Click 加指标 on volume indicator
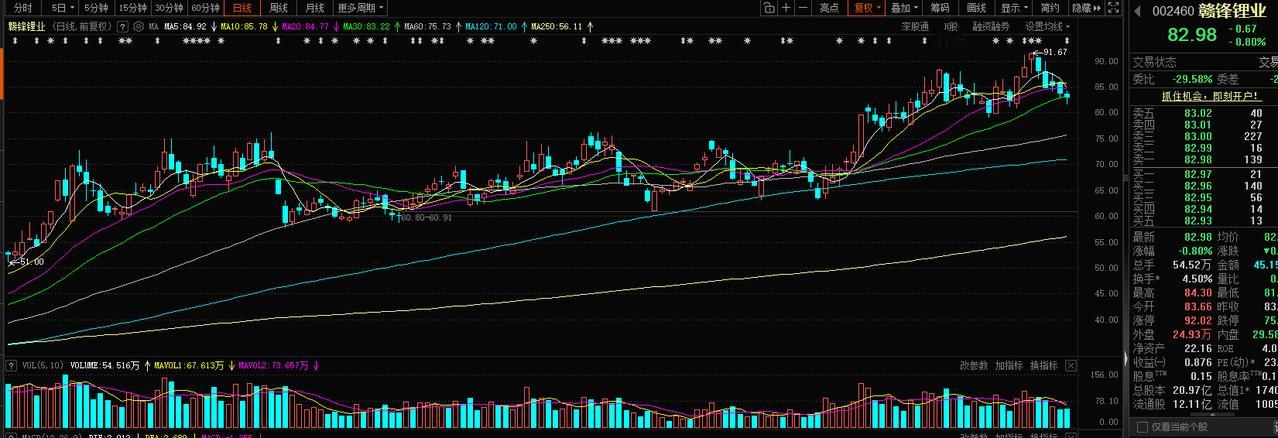This screenshot has width=1278, height=438. pos(1008,366)
